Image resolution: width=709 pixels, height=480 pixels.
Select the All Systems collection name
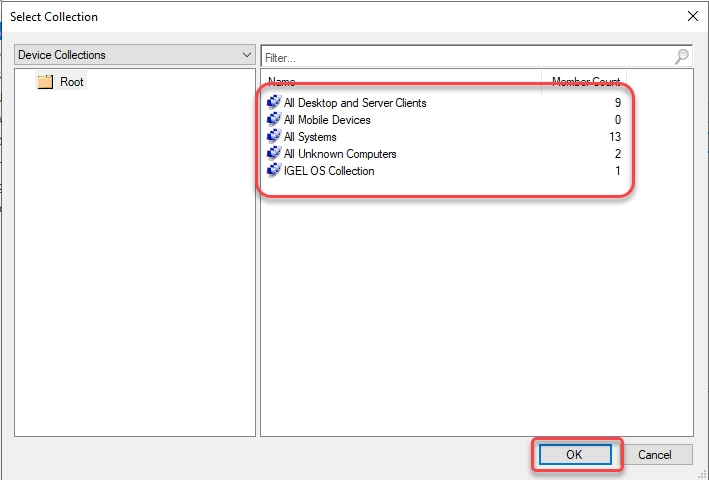click(x=310, y=137)
